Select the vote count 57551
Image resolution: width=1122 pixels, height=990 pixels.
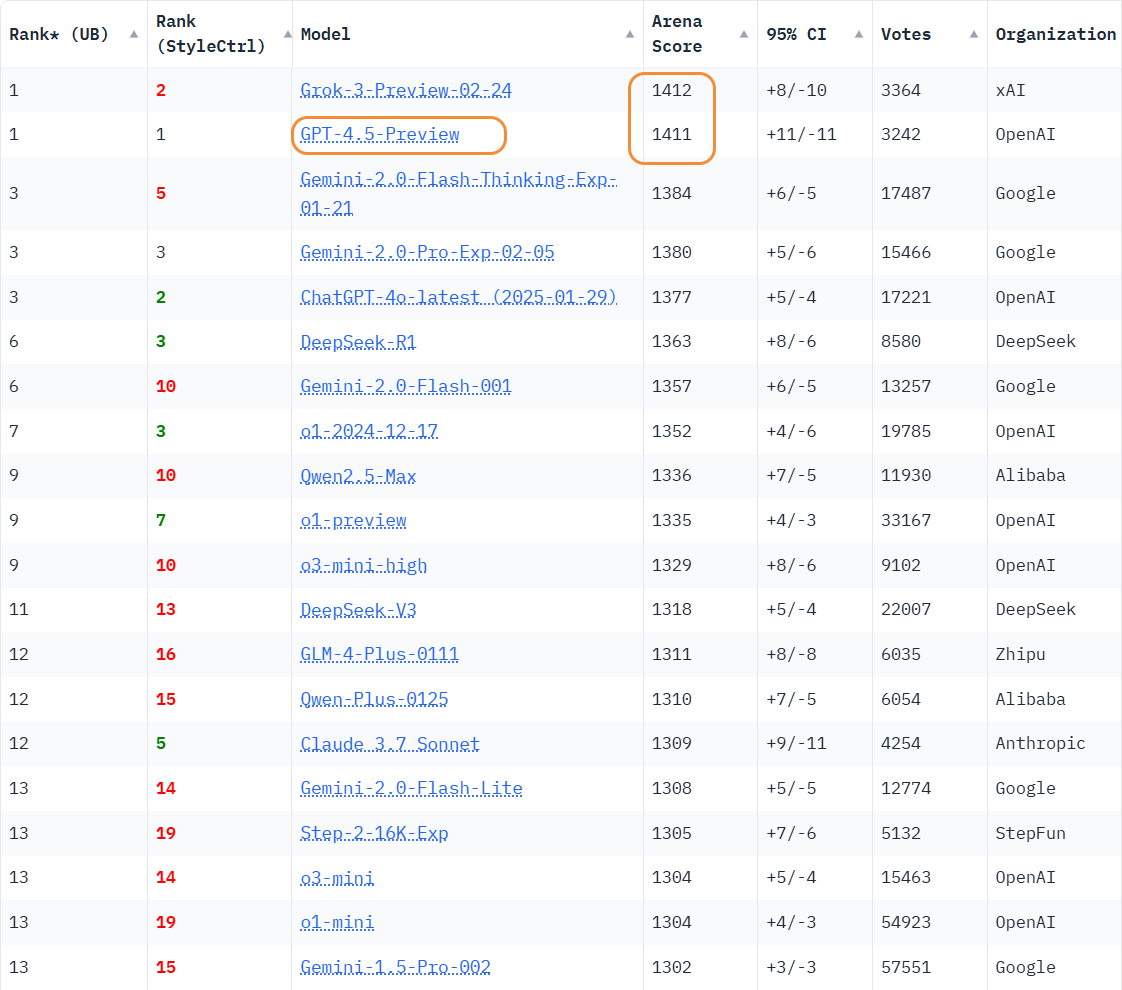[906, 967]
